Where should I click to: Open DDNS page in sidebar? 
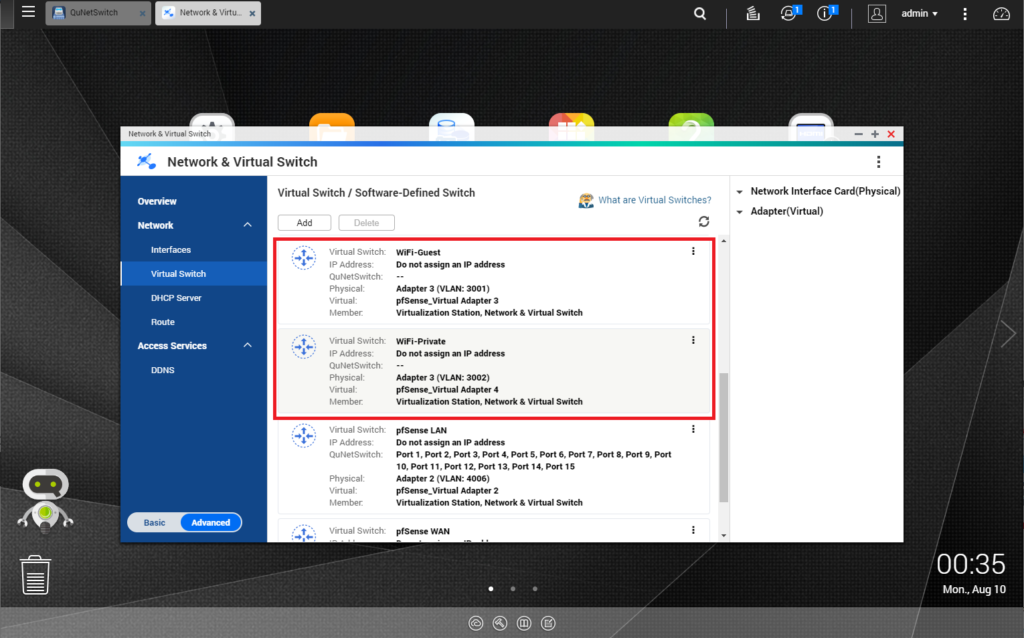[x=163, y=370]
